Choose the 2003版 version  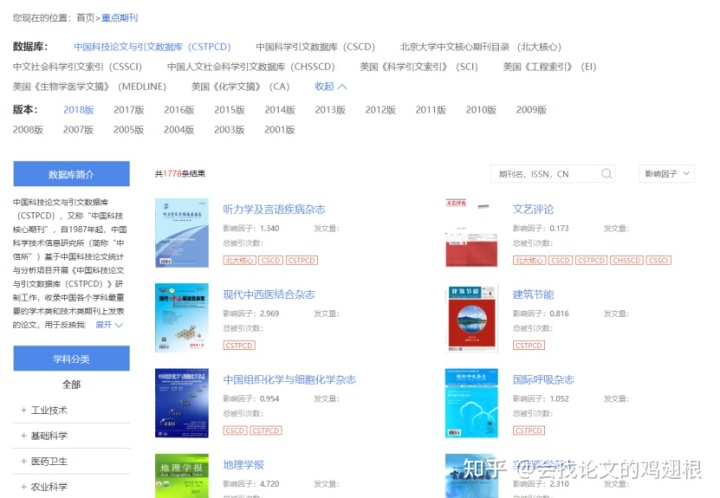tap(229, 129)
